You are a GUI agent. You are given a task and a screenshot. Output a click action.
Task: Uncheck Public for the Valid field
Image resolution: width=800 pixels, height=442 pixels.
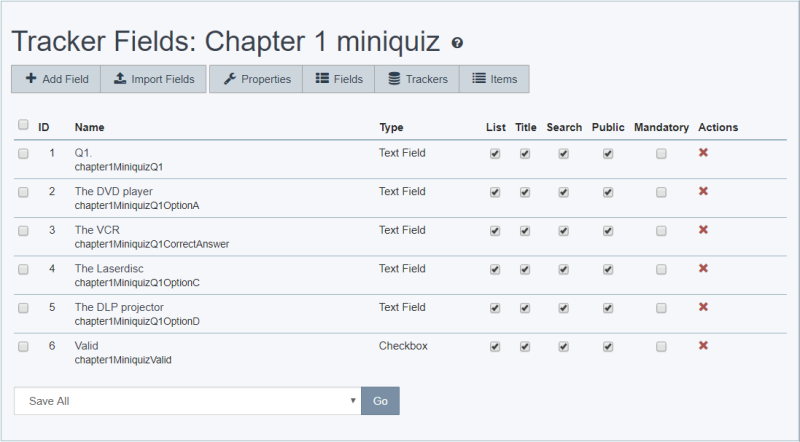coord(608,347)
